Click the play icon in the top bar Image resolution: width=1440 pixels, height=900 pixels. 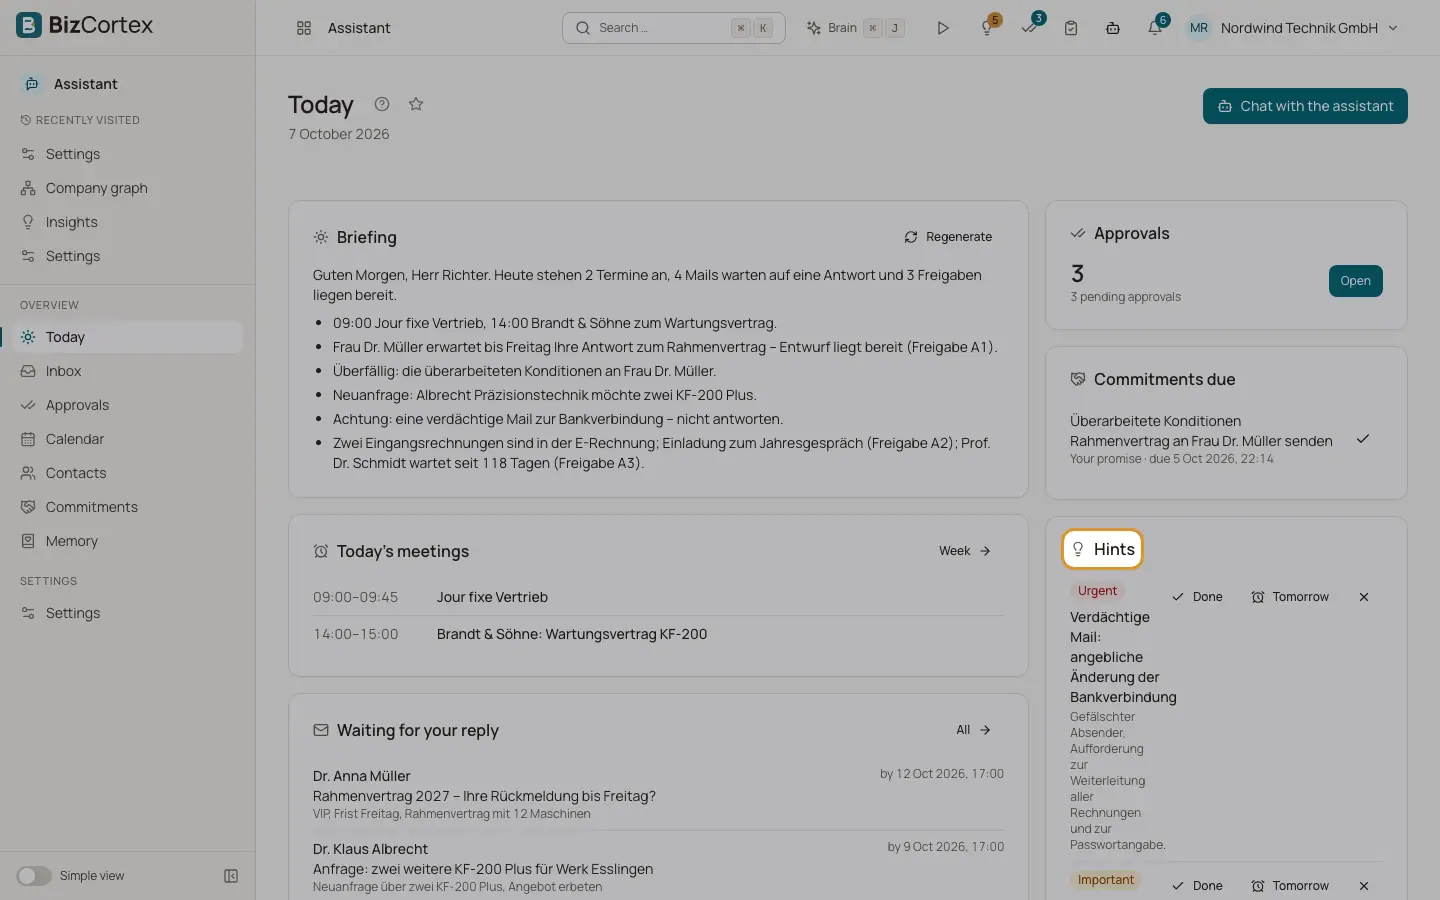click(x=942, y=28)
